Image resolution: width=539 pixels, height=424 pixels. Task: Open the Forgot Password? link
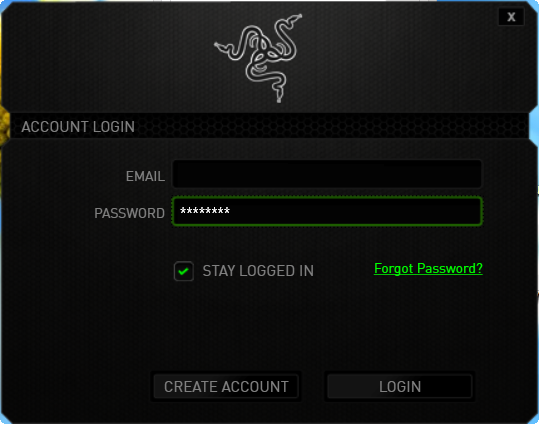tap(428, 269)
